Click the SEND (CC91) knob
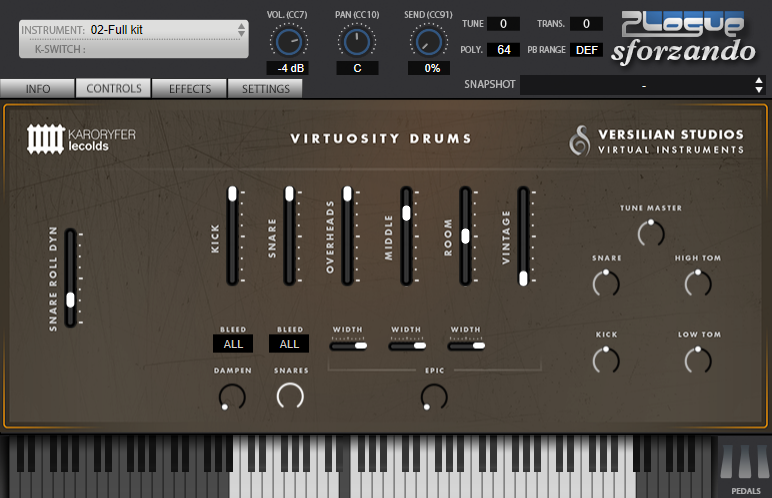The height and width of the screenshot is (498, 772). point(428,42)
